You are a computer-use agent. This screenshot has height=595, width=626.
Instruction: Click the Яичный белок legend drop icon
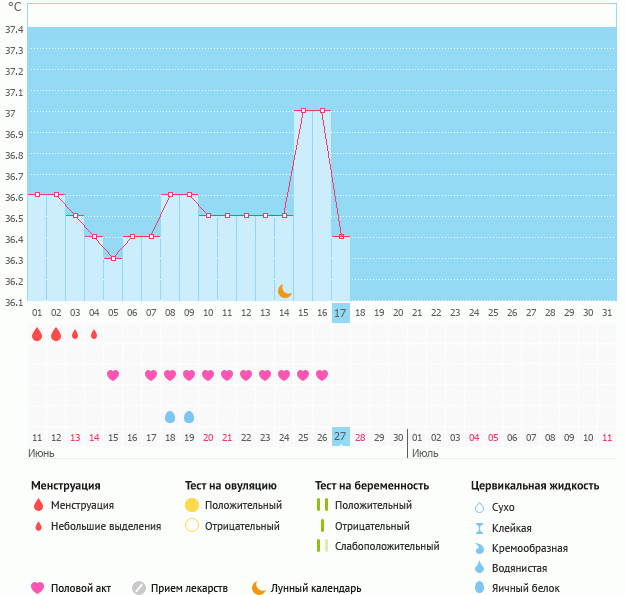[x=479, y=588]
